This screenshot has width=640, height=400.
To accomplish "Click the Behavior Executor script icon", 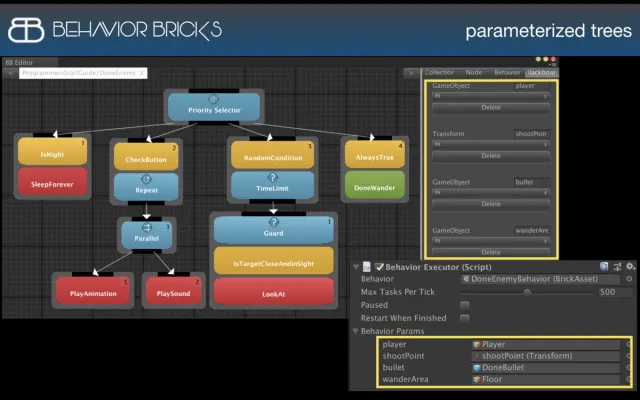I will [x=367, y=267].
